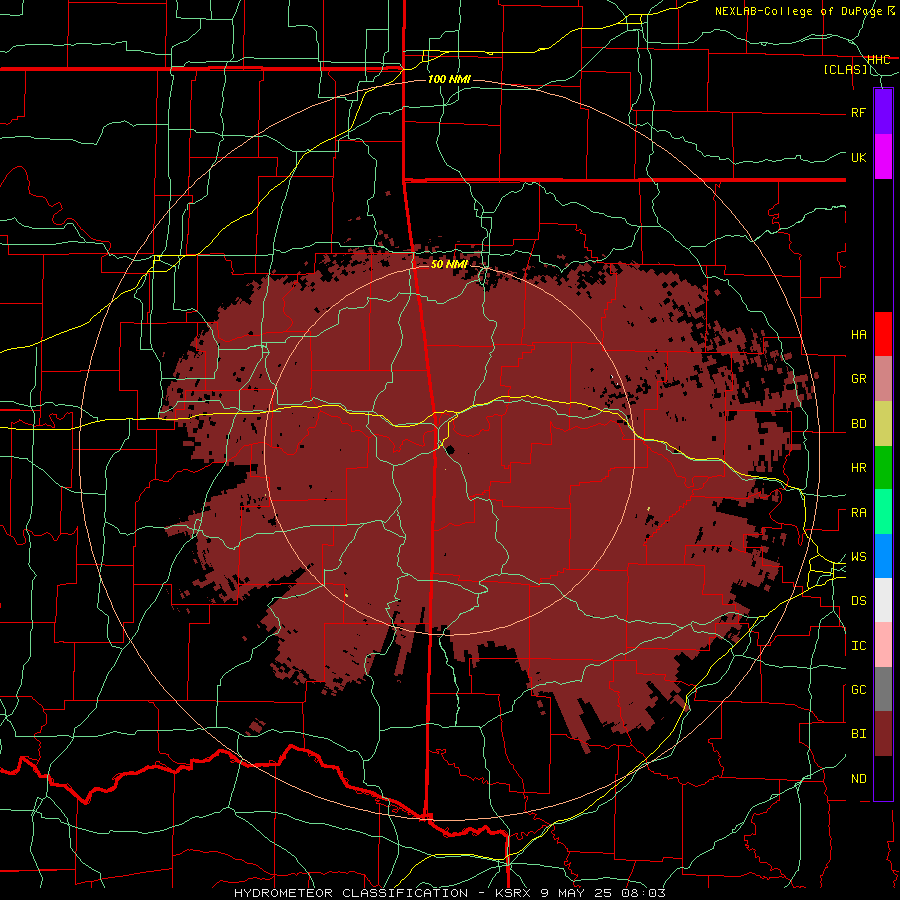Click the 08:03 timestamp
Image resolution: width=900 pixels, height=900 pixels.
643,893
